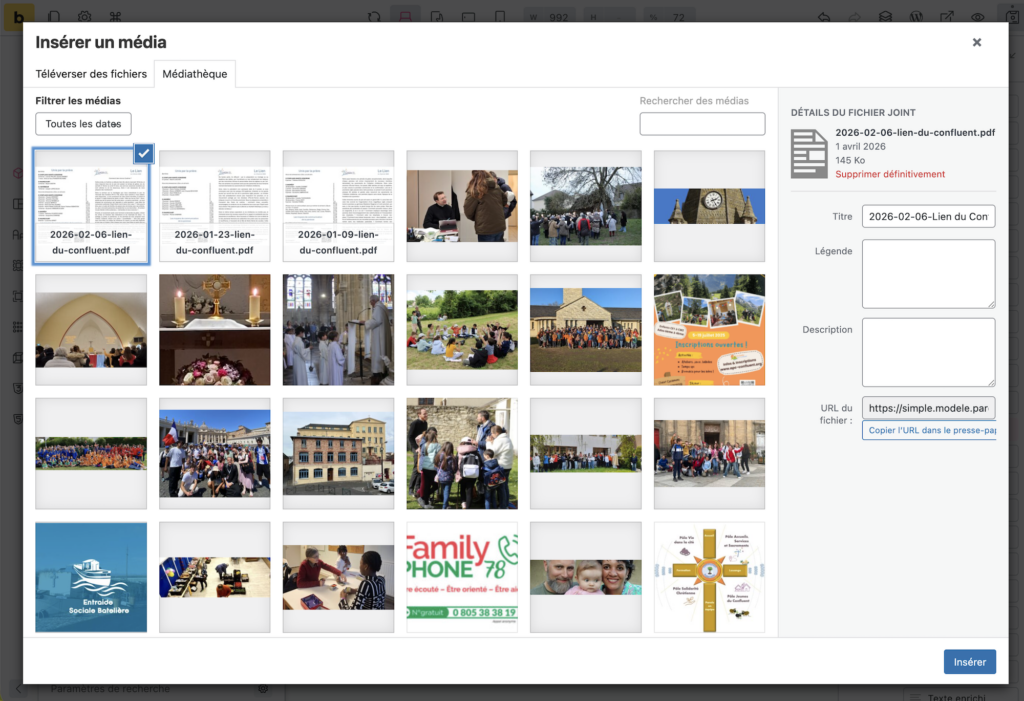Screen dimensions: 1024x701
Task: Click the URL du fichier field
Action: click(x=928, y=408)
